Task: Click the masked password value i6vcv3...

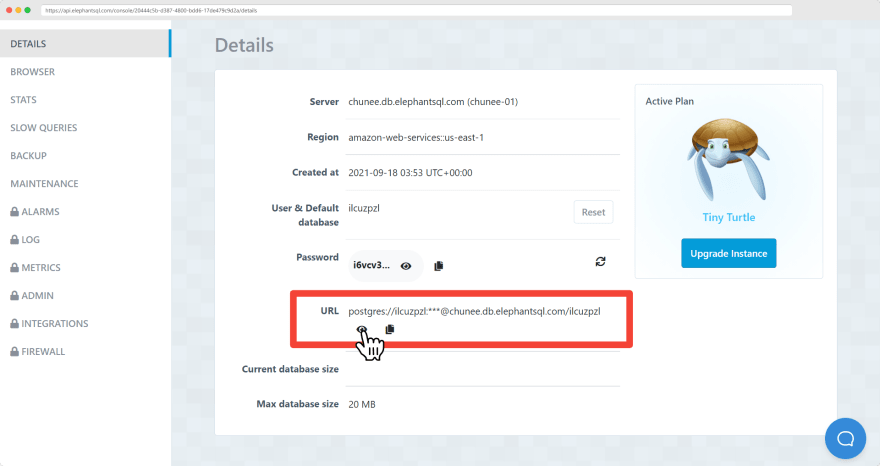Action: point(371,265)
